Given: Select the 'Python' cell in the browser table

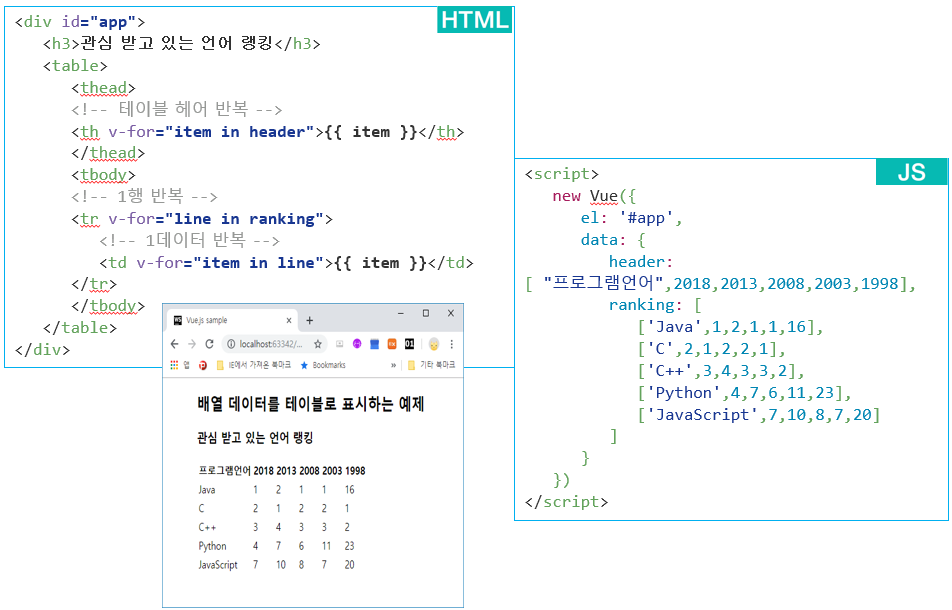Looking at the screenshot, I should point(212,546).
